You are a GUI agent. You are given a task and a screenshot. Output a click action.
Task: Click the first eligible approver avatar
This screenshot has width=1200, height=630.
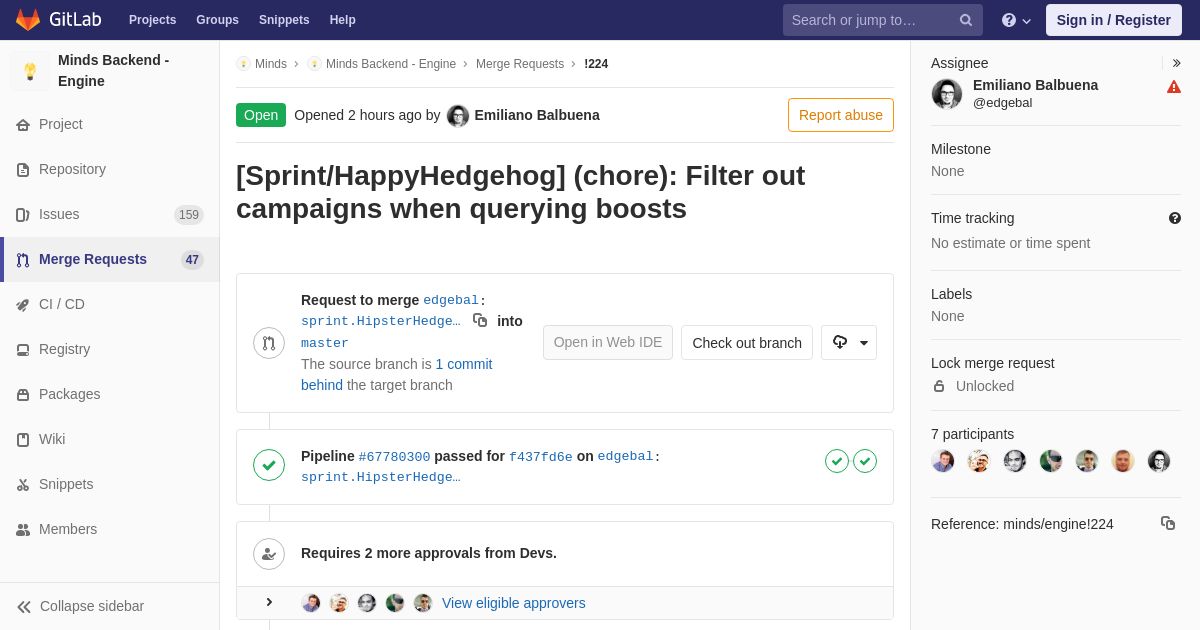tap(311, 603)
